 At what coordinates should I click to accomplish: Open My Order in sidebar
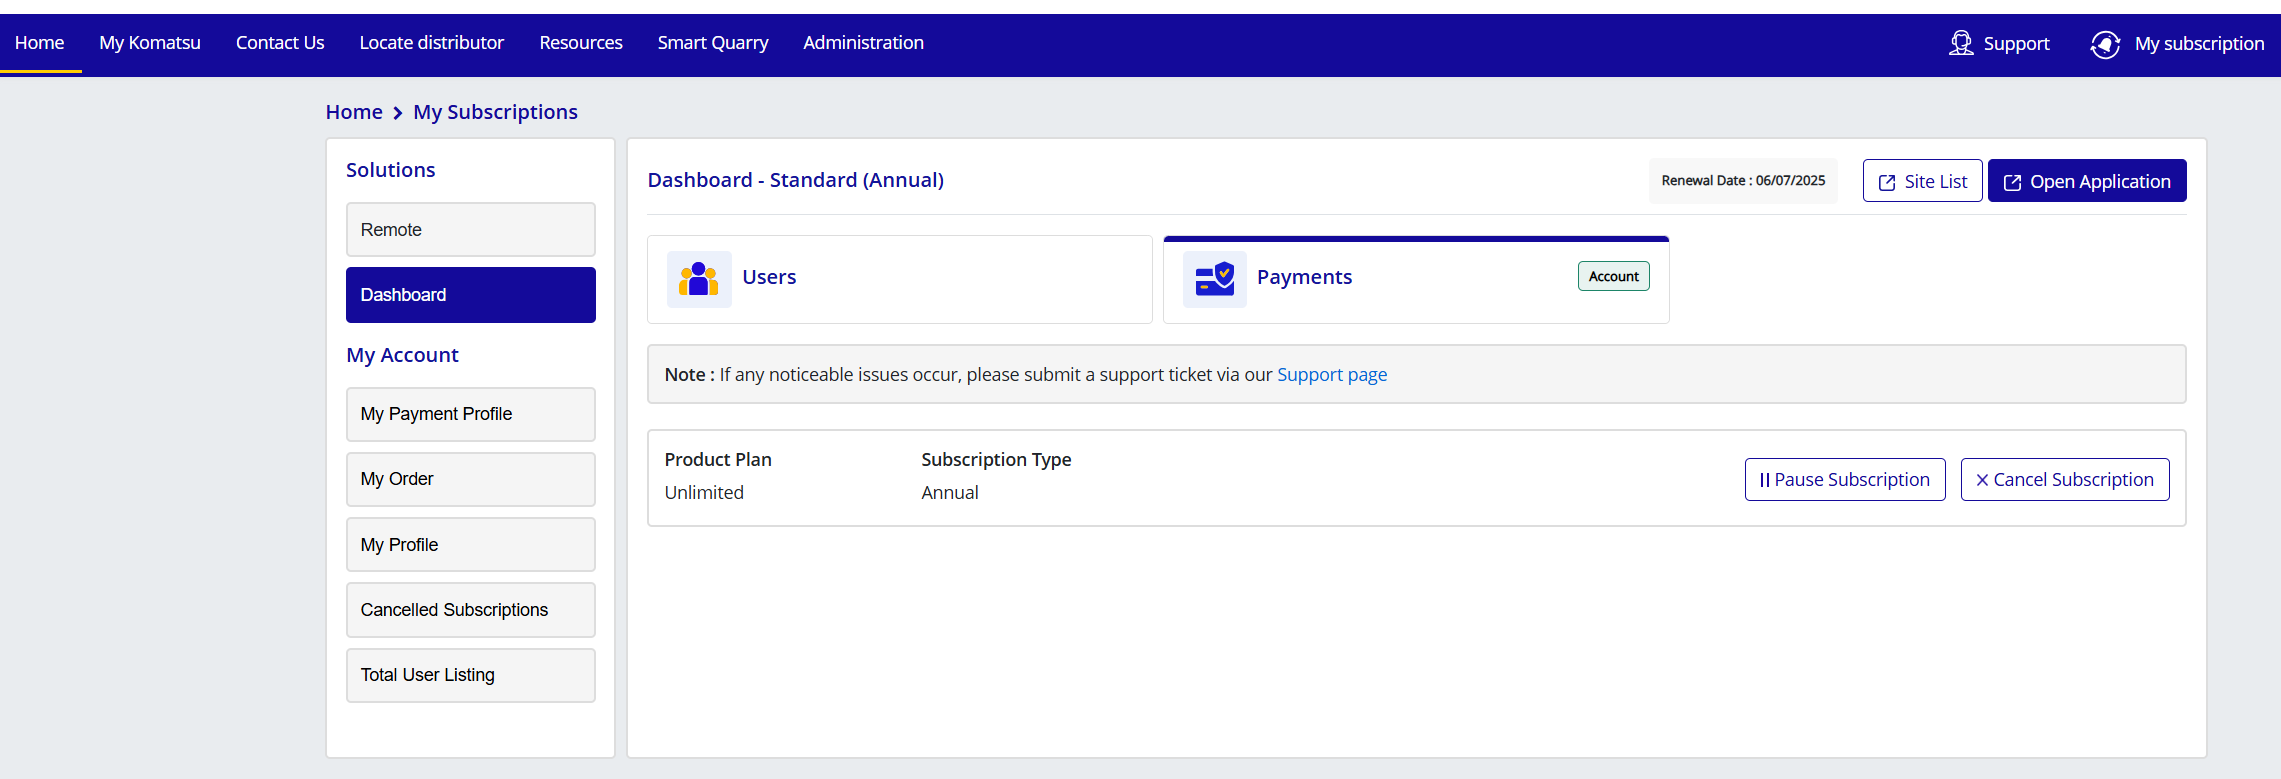point(471,479)
